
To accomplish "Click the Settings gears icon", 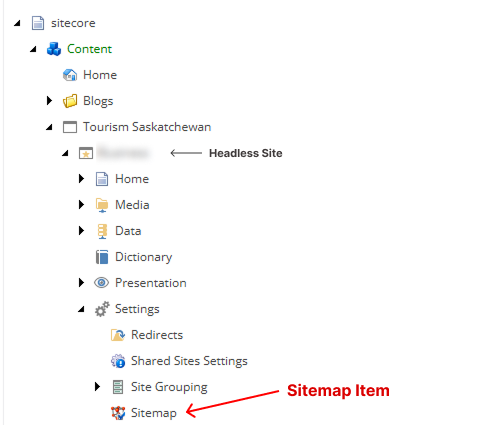I will click(x=102, y=309).
